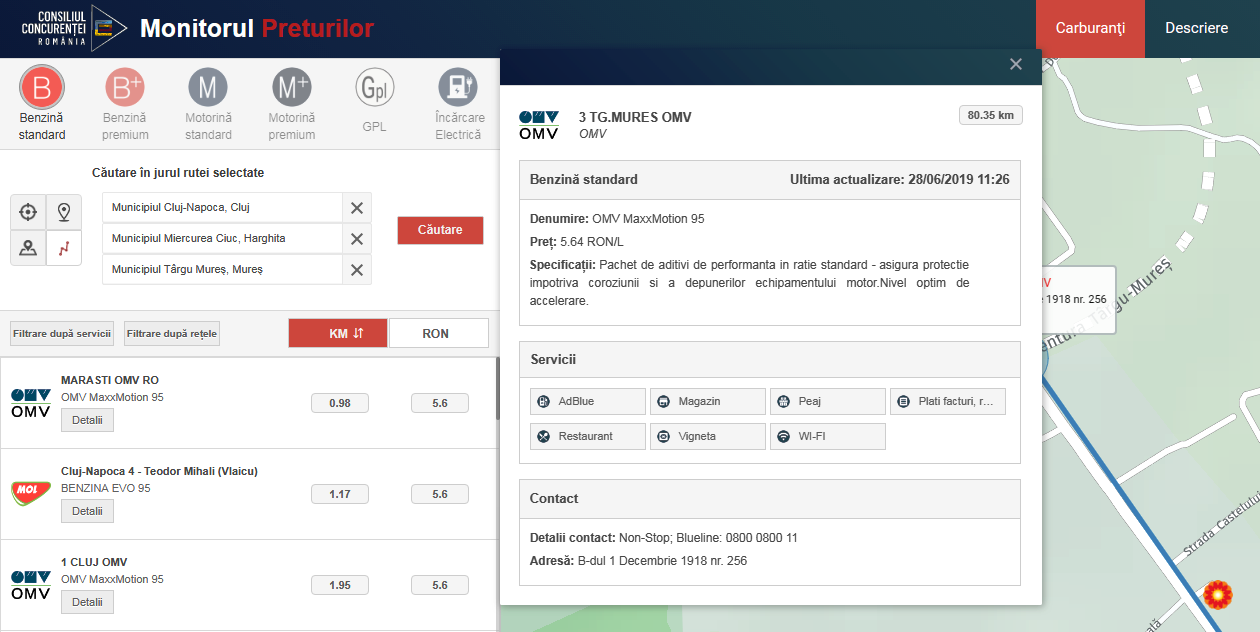This screenshot has height=632, width=1260.
Task: Open Detalii for Cluj-Napoca 4 Teodor Mihali
Action: click(x=87, y=511)
